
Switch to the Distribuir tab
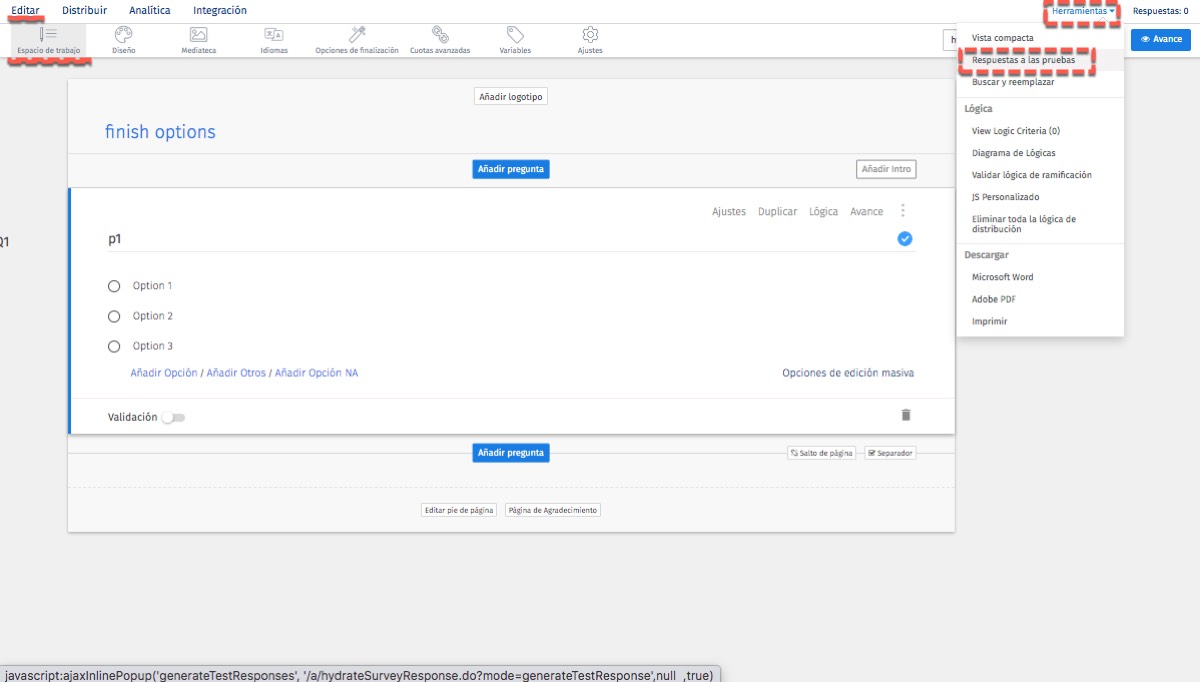(84, 10)
